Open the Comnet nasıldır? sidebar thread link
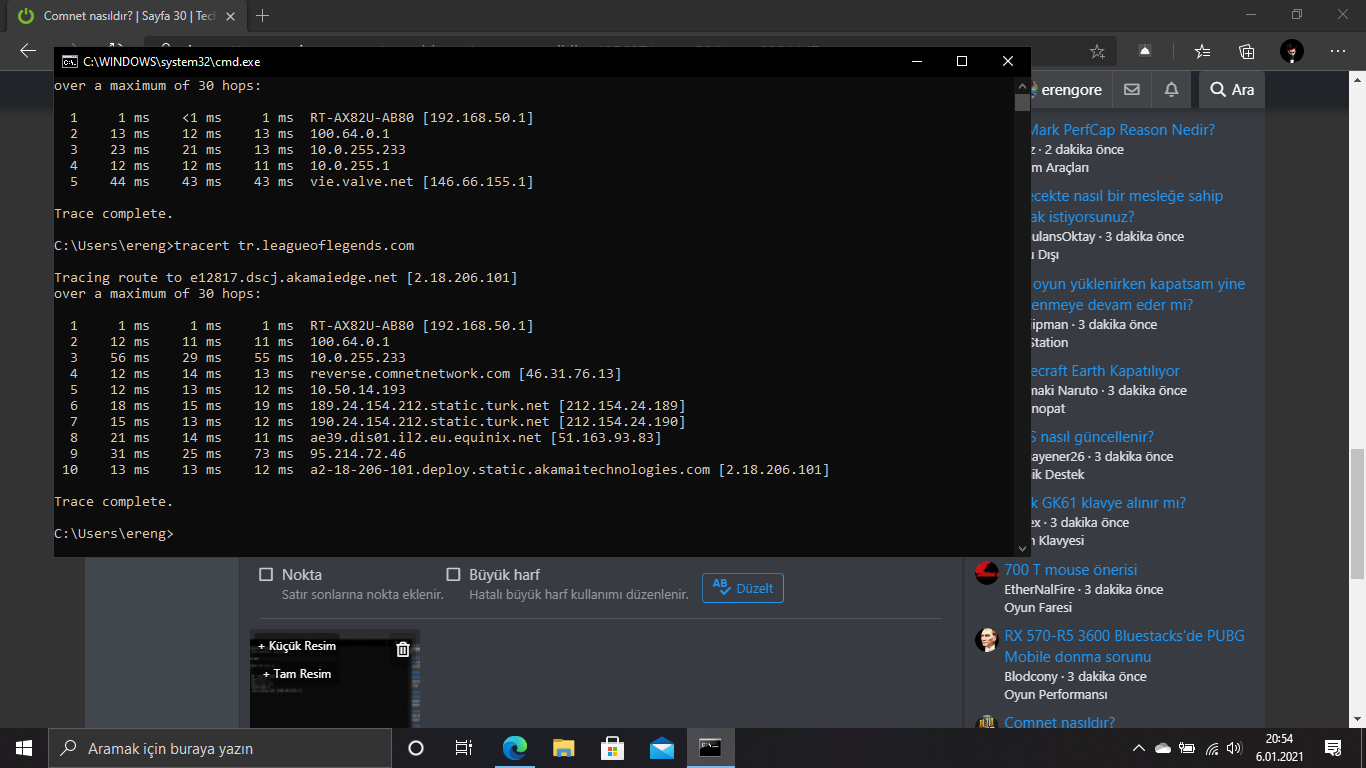Viewport: 1366px width, 768px height. tap(1059, 723)
